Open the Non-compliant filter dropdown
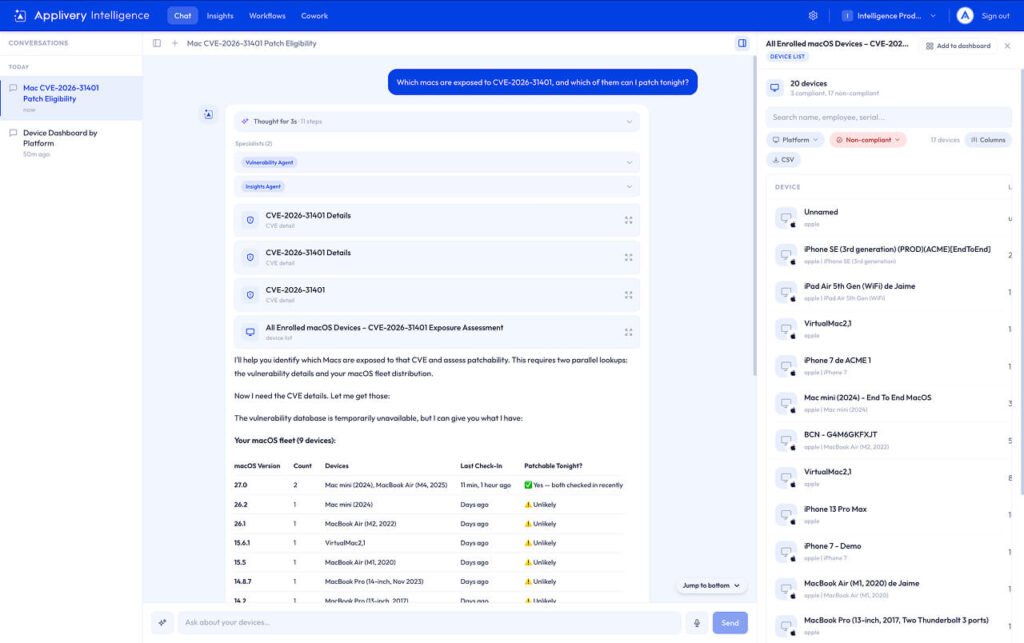The image size is (1024, 643). [868, 140]
